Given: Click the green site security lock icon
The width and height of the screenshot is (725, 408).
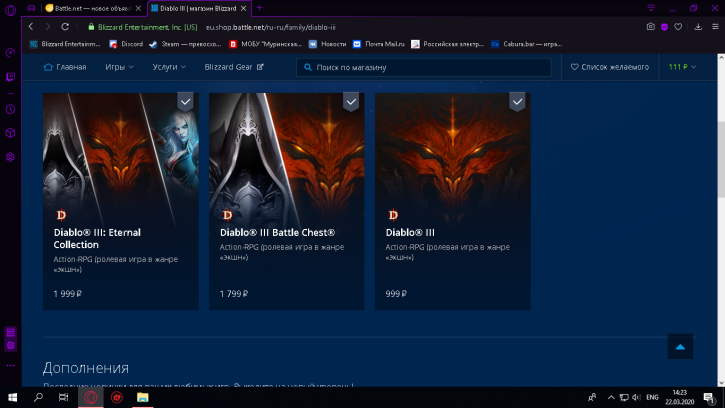Looking at the screenshot, I should 91,27.
